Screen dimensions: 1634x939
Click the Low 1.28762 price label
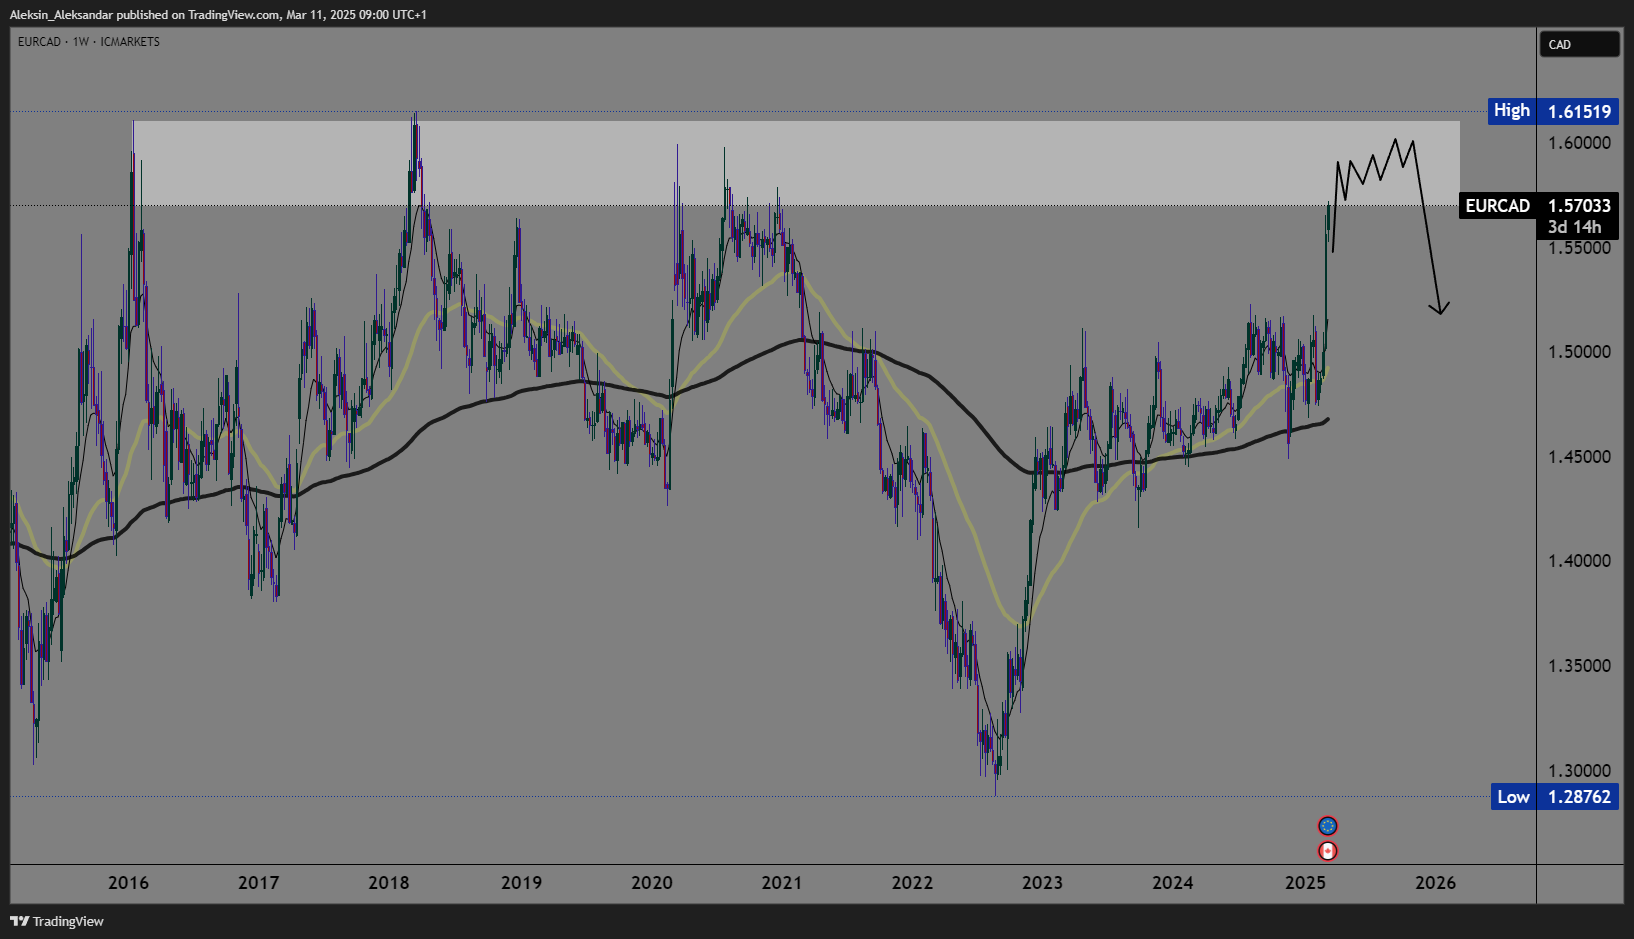1555,797
